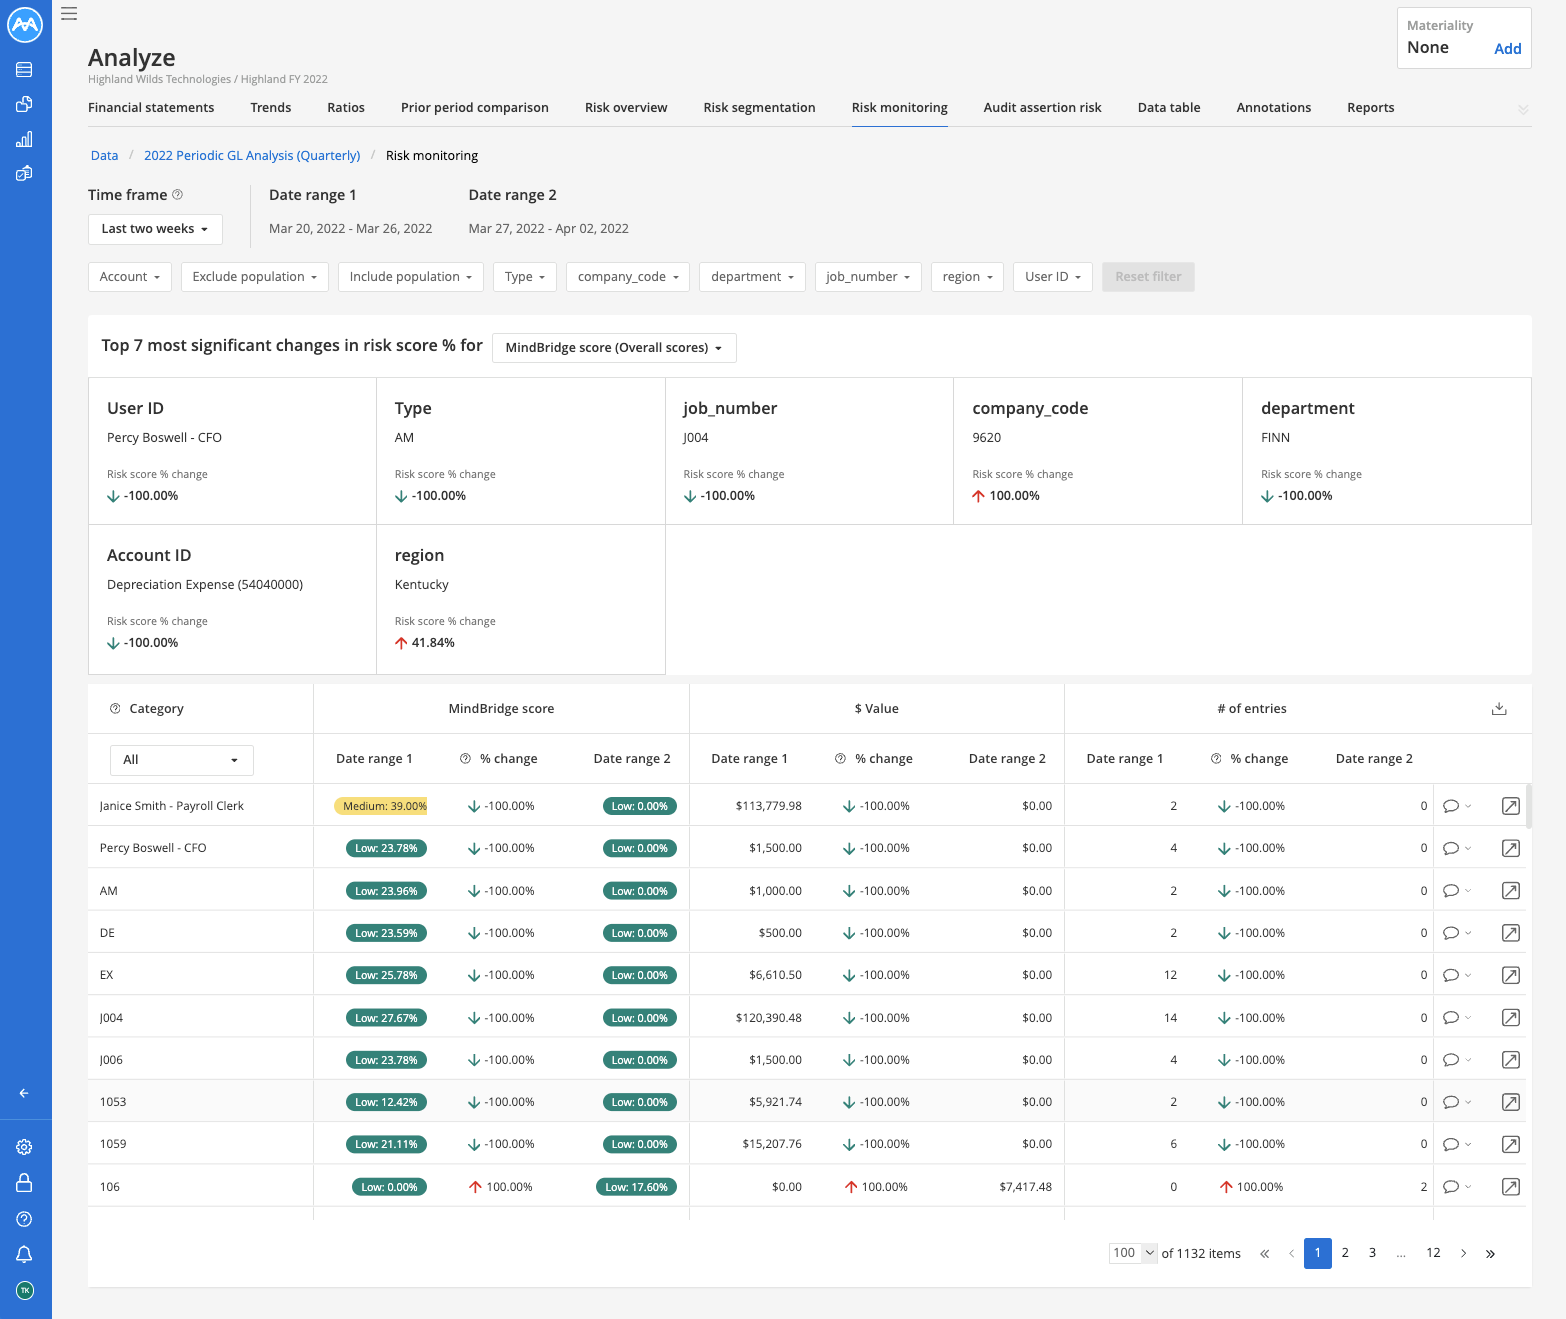The width and height of the screenshot is (1566, 1319).
Task: Switch to the Financial statements tab
Action: (x=151, y=108)
